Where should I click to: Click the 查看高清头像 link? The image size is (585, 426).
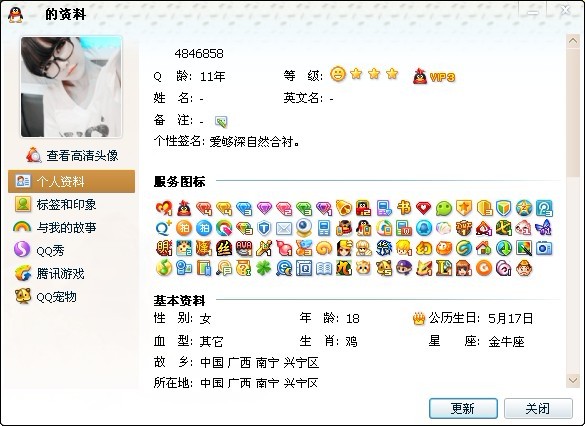pyautogui.click(x=72, y=155)
